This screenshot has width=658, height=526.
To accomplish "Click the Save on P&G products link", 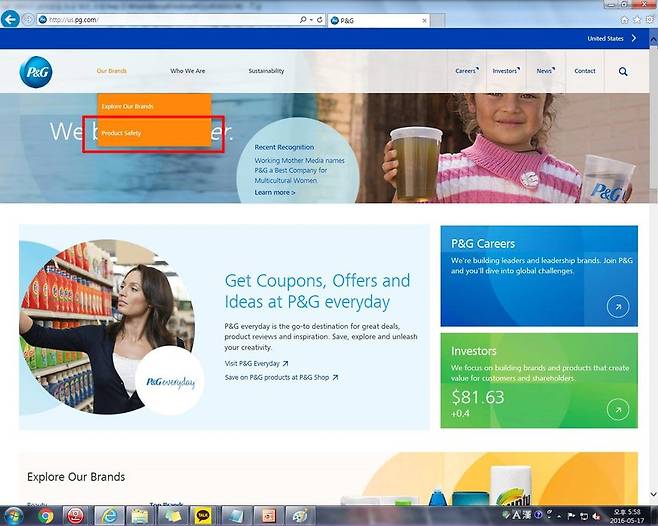I will [281, 377].
